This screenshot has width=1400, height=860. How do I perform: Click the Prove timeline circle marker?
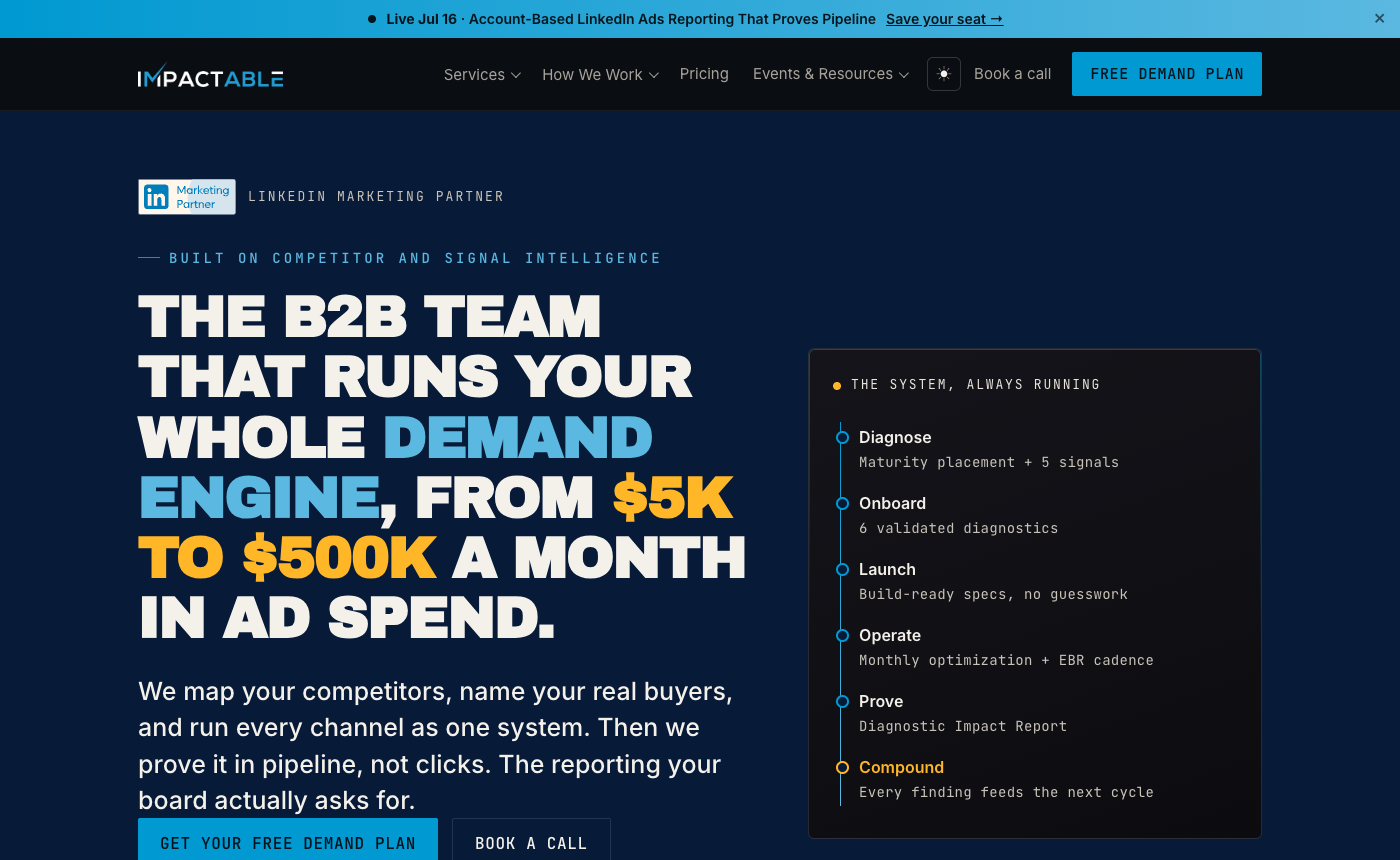(x=842, y=701)
